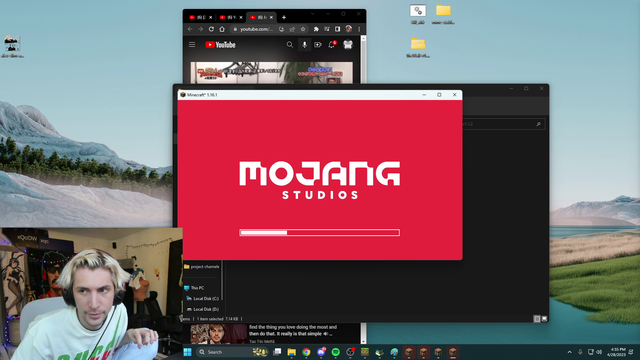The height and width of the screenshot is (360, 640).
Task: Open the top YouTube video thumbnail
Action: 271,73
